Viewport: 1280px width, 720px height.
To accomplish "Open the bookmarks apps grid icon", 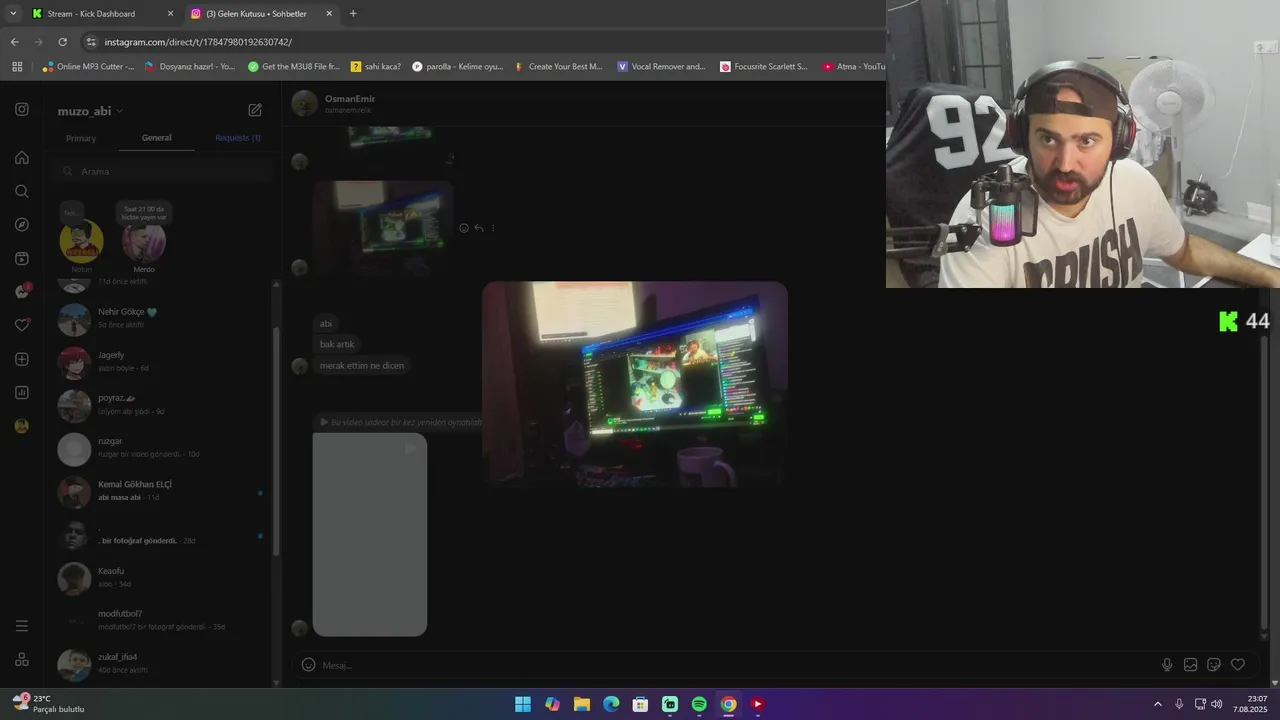I will tap(16, 66).
